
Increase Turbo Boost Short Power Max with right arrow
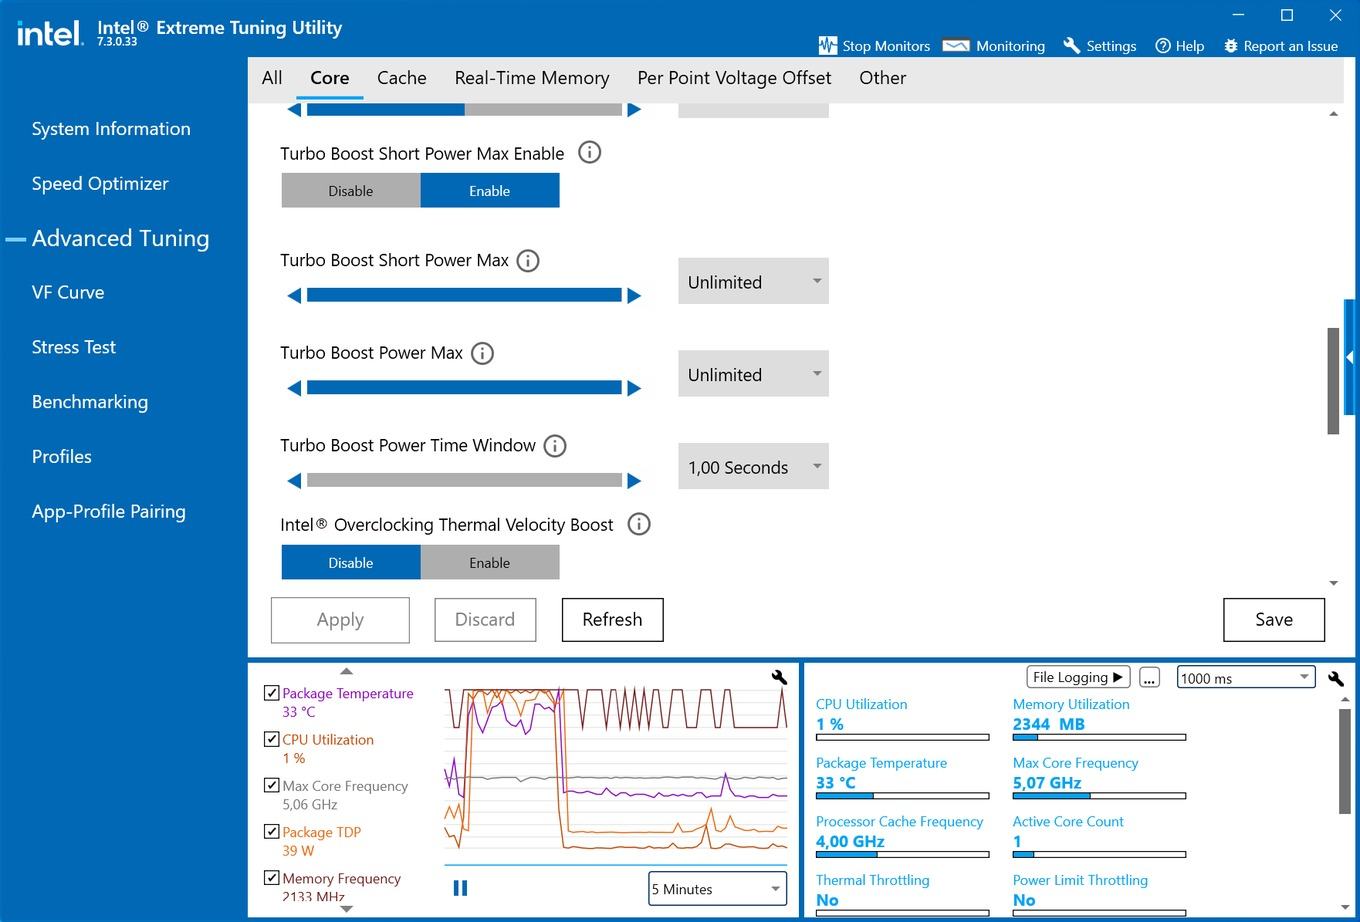(x=634, y=296)
